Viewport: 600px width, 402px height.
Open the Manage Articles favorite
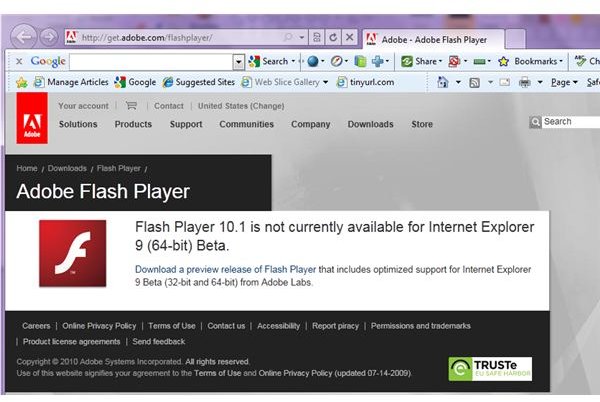(71, 82)
